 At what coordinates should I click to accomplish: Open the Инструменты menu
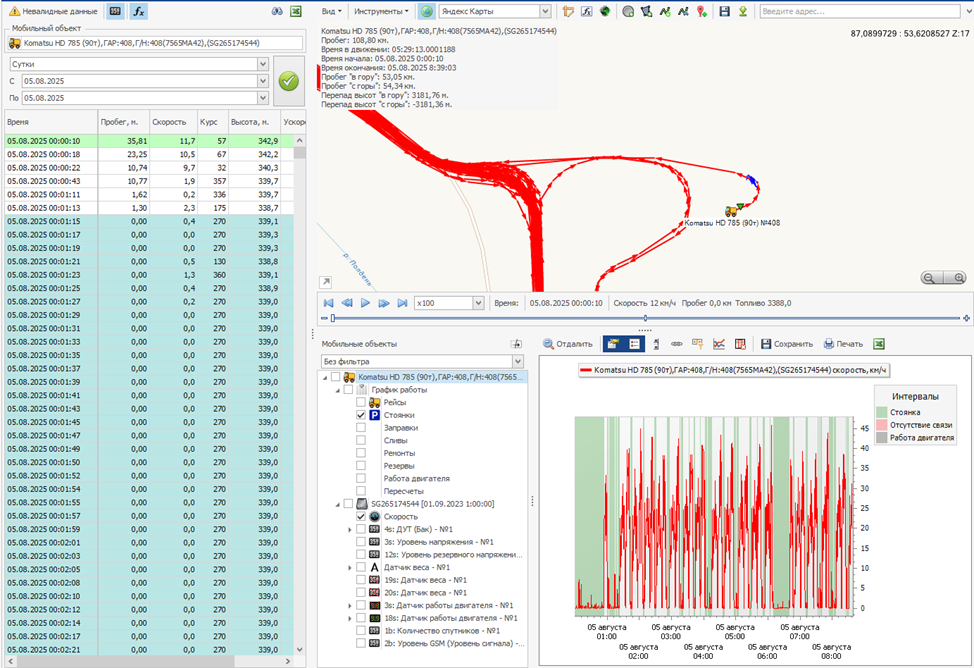381,12
